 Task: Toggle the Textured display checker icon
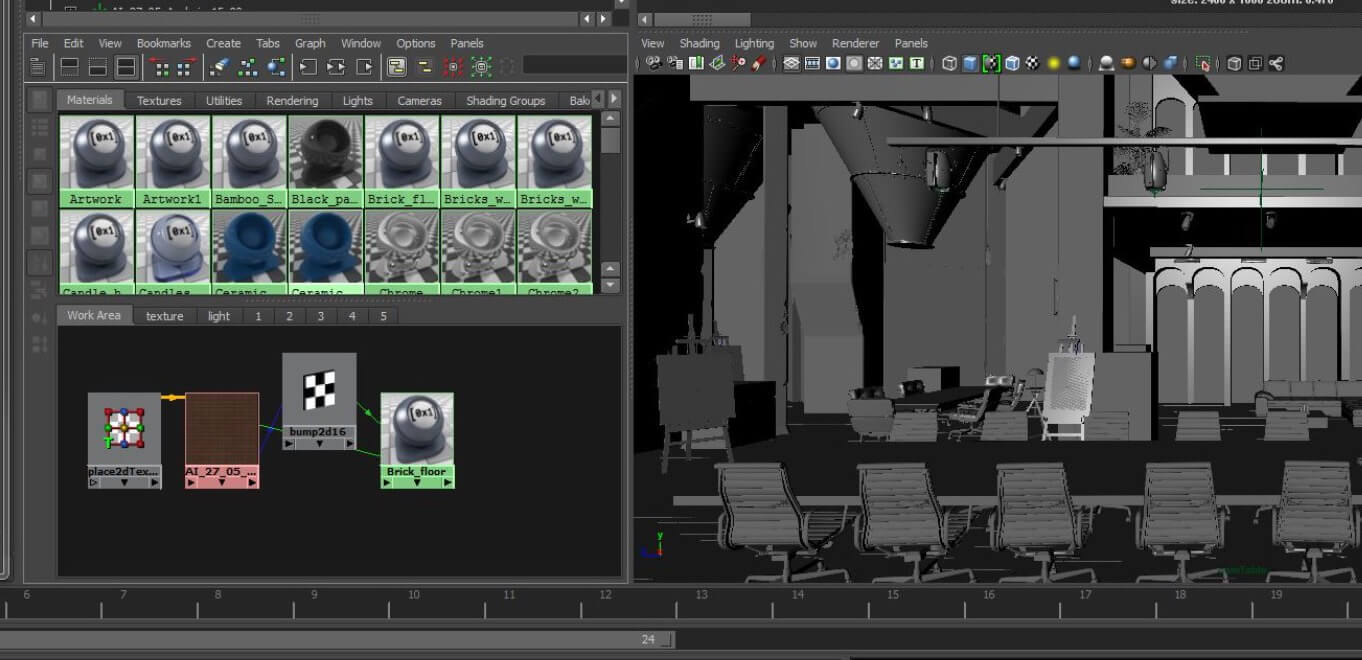click(x=1032, y=64)
